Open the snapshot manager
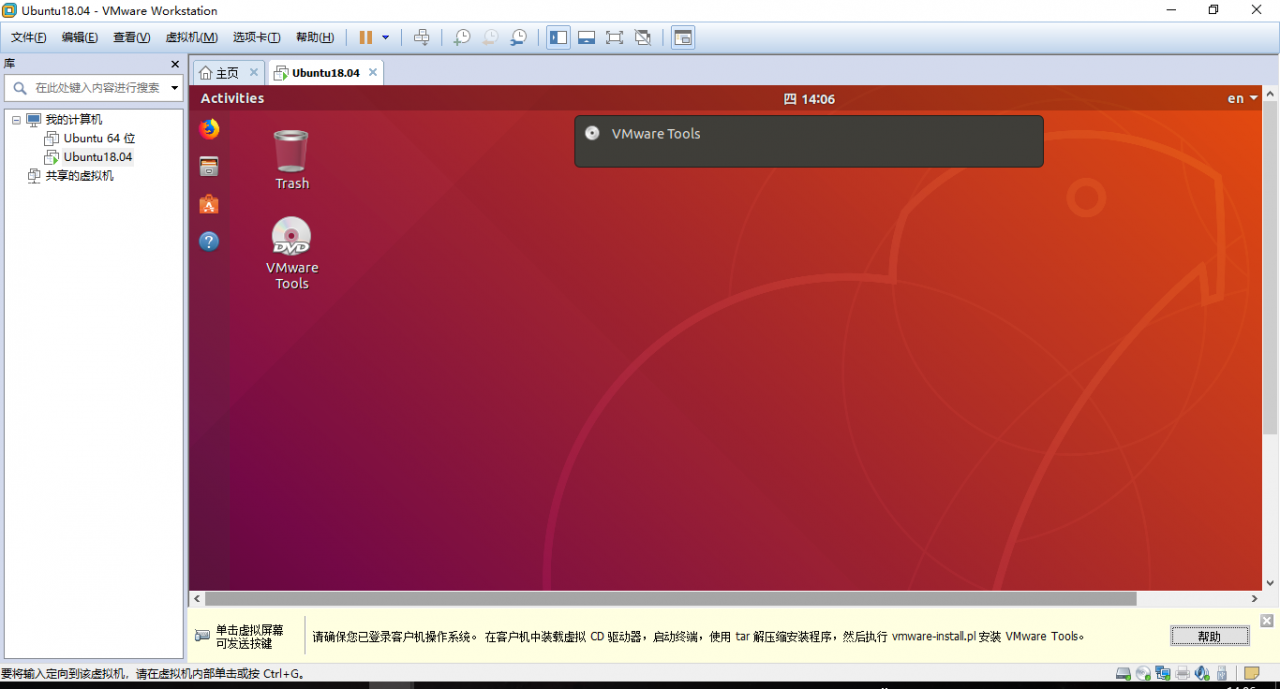Image resolution: width=1280 pixels, height=689 pixels. 518,38
